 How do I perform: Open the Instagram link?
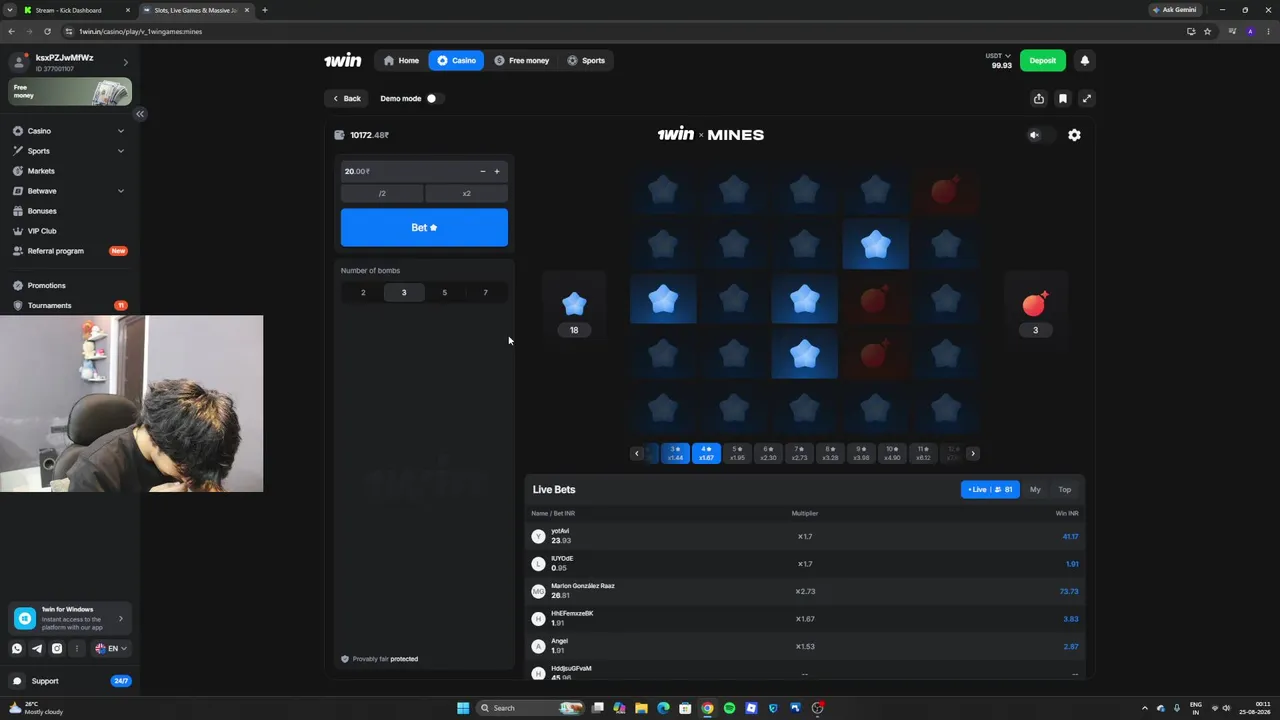(x=57, y=648)
